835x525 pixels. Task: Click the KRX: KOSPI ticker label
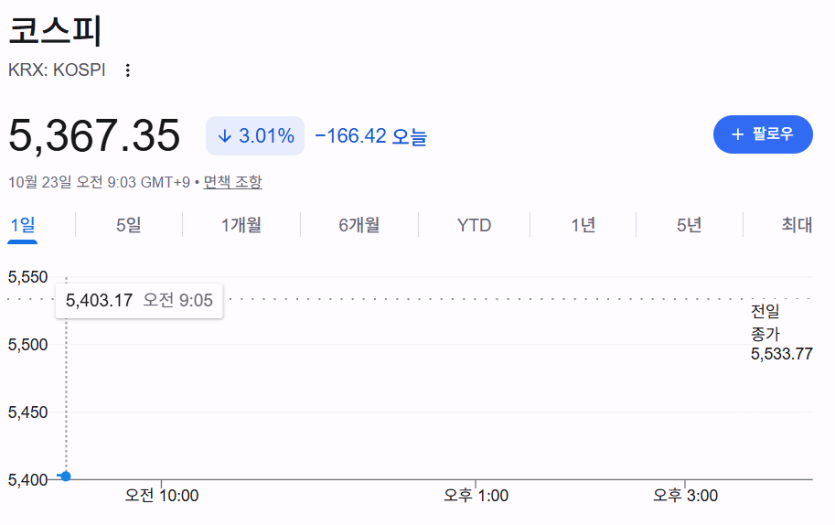point(56,70)
